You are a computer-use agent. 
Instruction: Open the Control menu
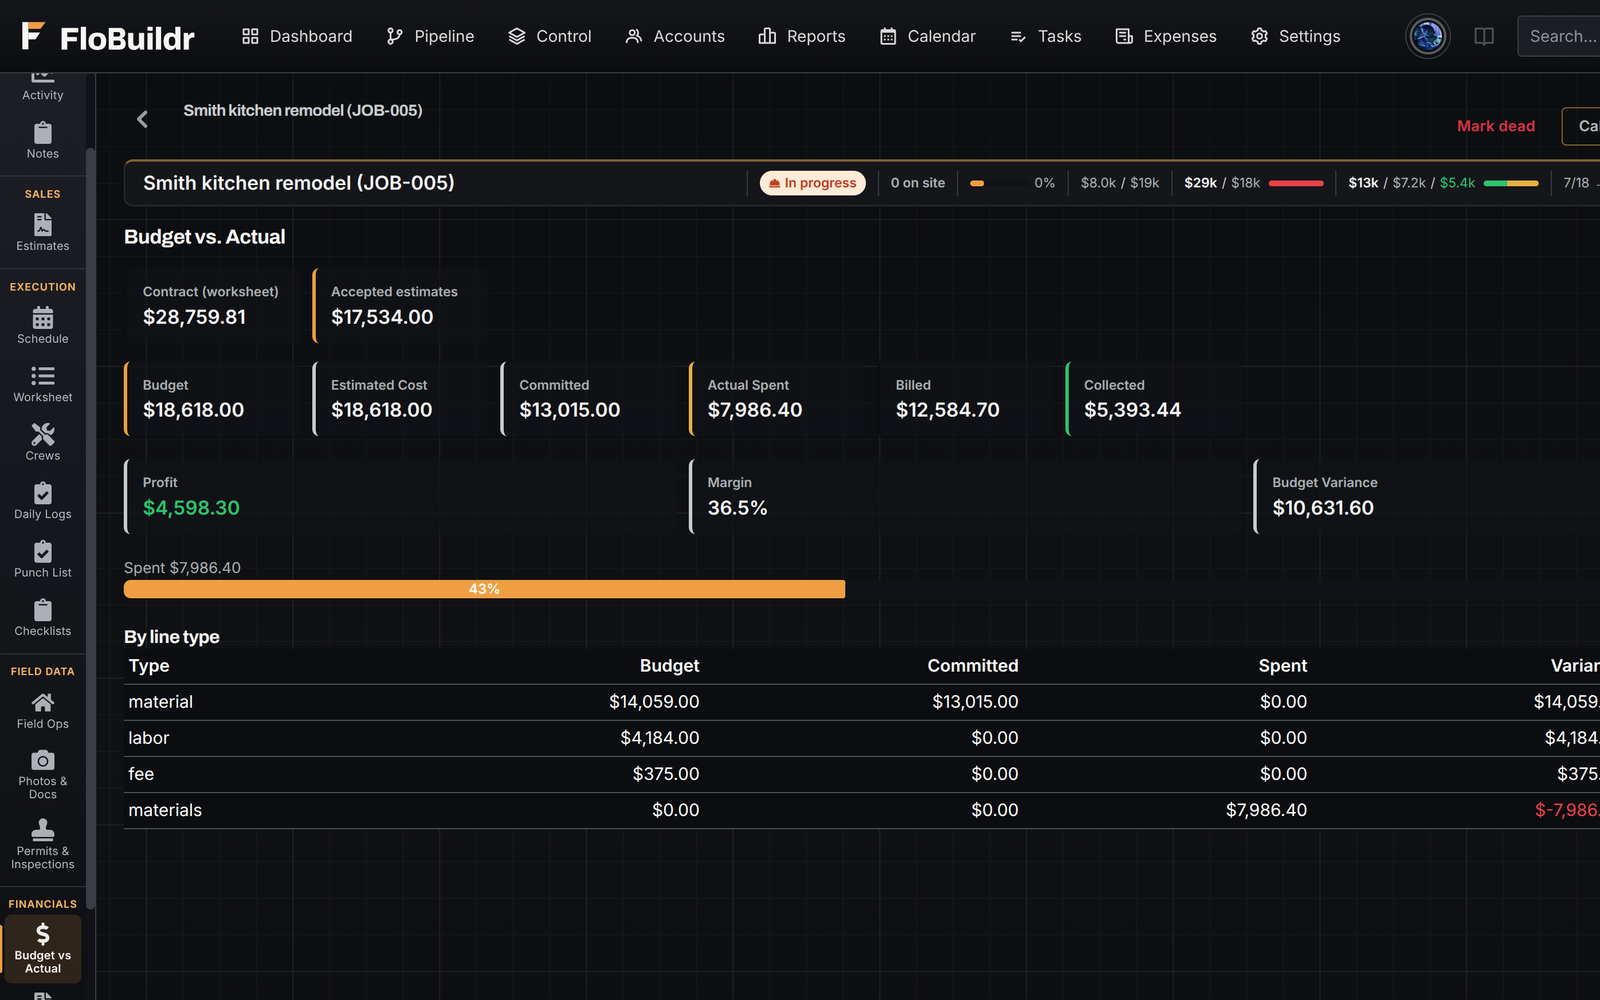tap(550, 36)
